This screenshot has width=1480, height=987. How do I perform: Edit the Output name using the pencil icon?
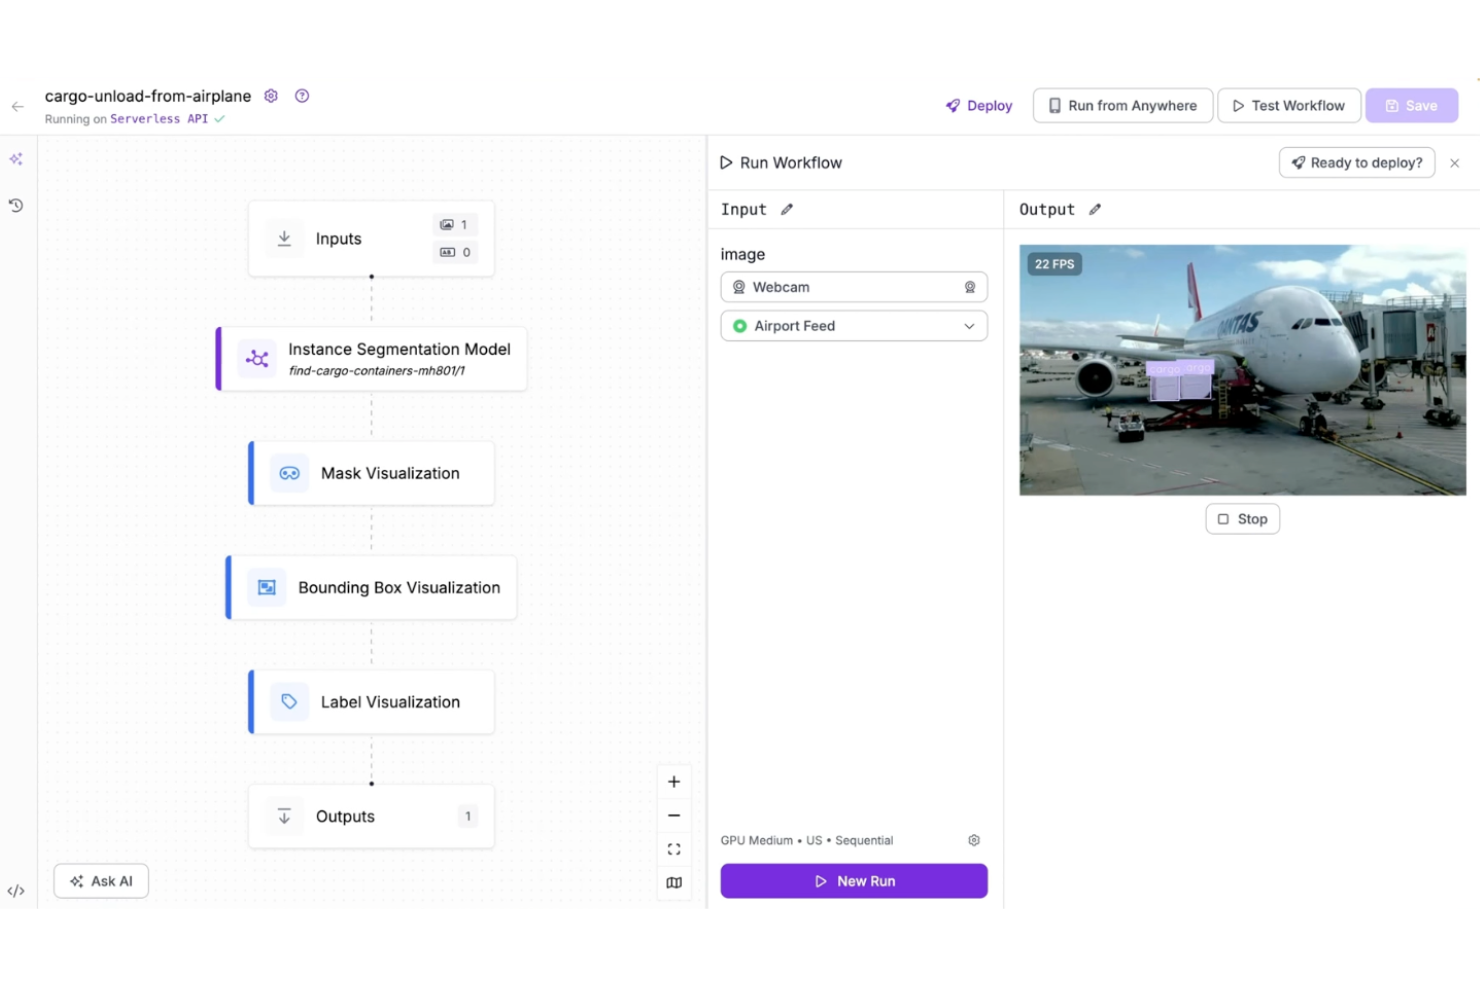(x=1094, y=209)
